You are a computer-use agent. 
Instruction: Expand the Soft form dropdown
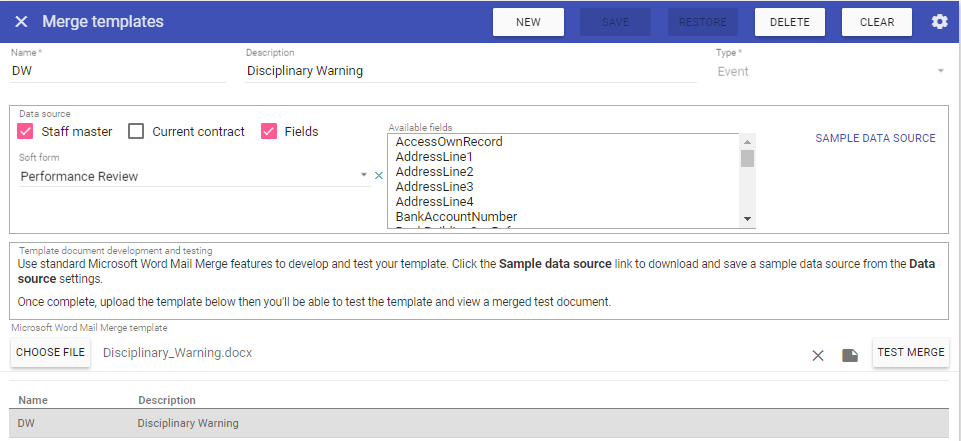[x=364, y=176]
